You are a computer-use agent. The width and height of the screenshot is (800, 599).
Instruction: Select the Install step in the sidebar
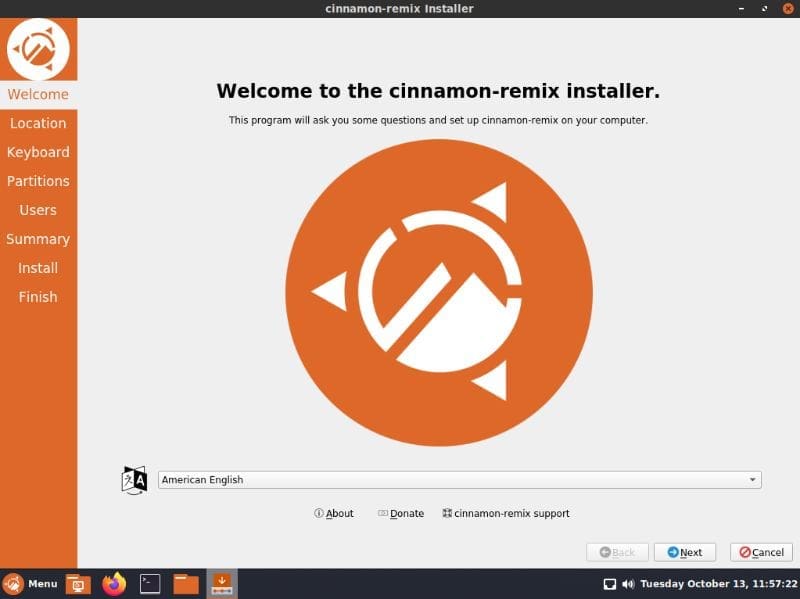[38, 268]
